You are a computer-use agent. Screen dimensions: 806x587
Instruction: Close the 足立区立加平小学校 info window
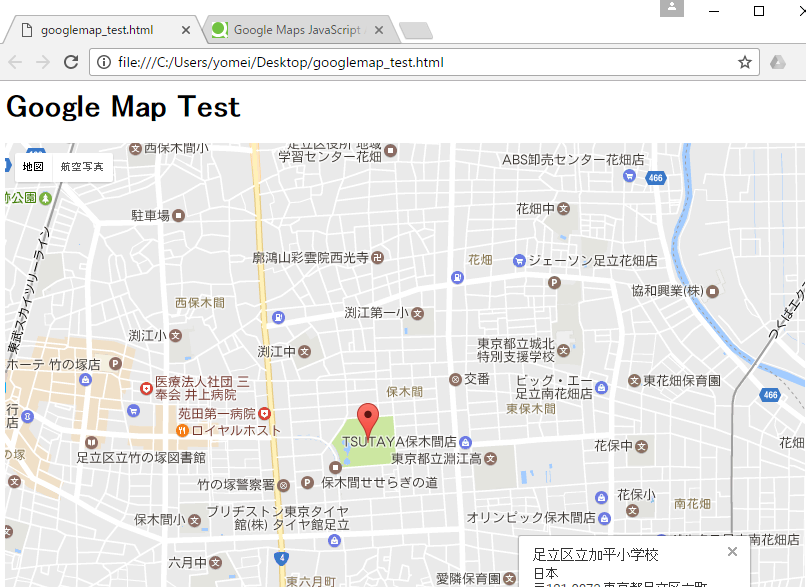point(732,552)
